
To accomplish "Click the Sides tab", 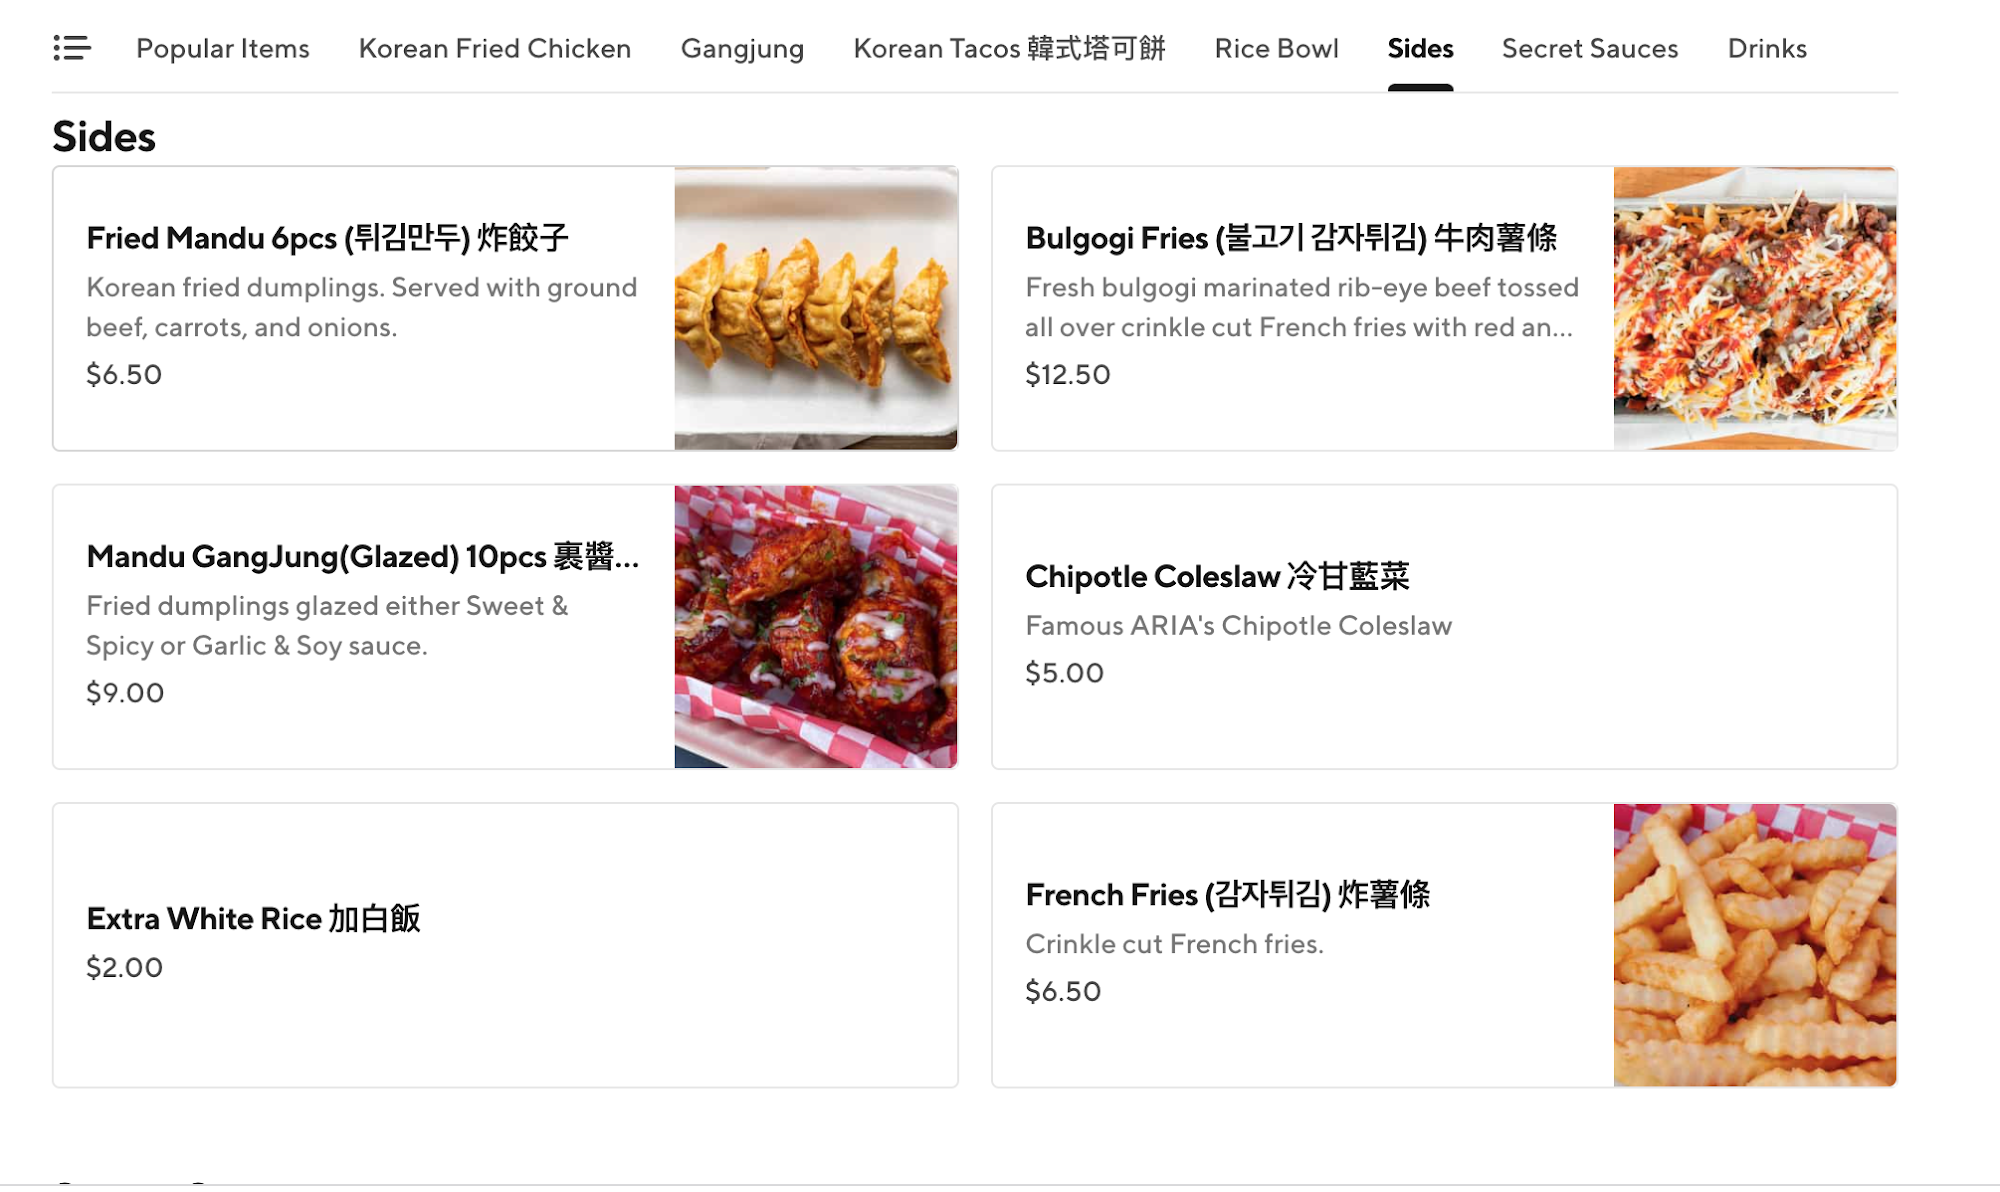I will 1420,48.
